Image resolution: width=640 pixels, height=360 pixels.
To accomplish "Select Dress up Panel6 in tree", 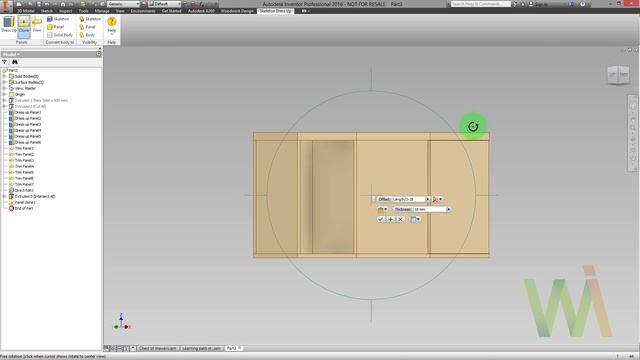I will pyautogui.click(x=25, y=142).
